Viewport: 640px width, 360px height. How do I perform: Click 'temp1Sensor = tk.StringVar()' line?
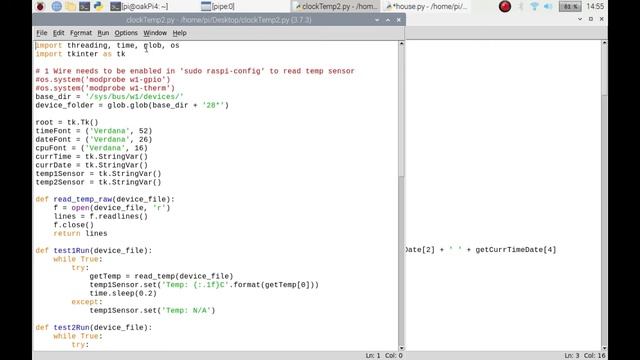(98, 174)
